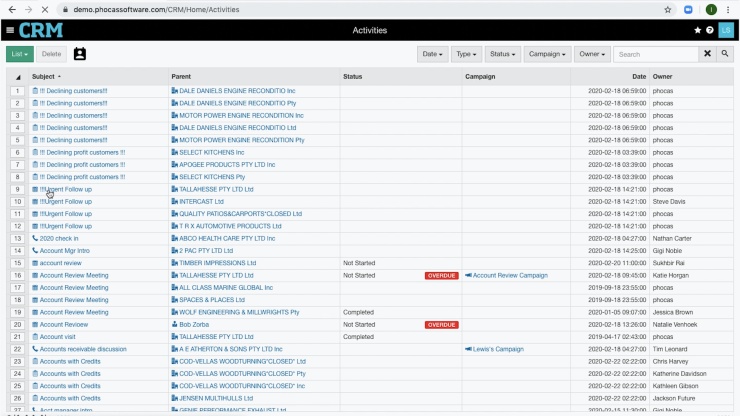Select row 24 number box
The width and height of the screenshot is (740, 416).
pos(17,374)
